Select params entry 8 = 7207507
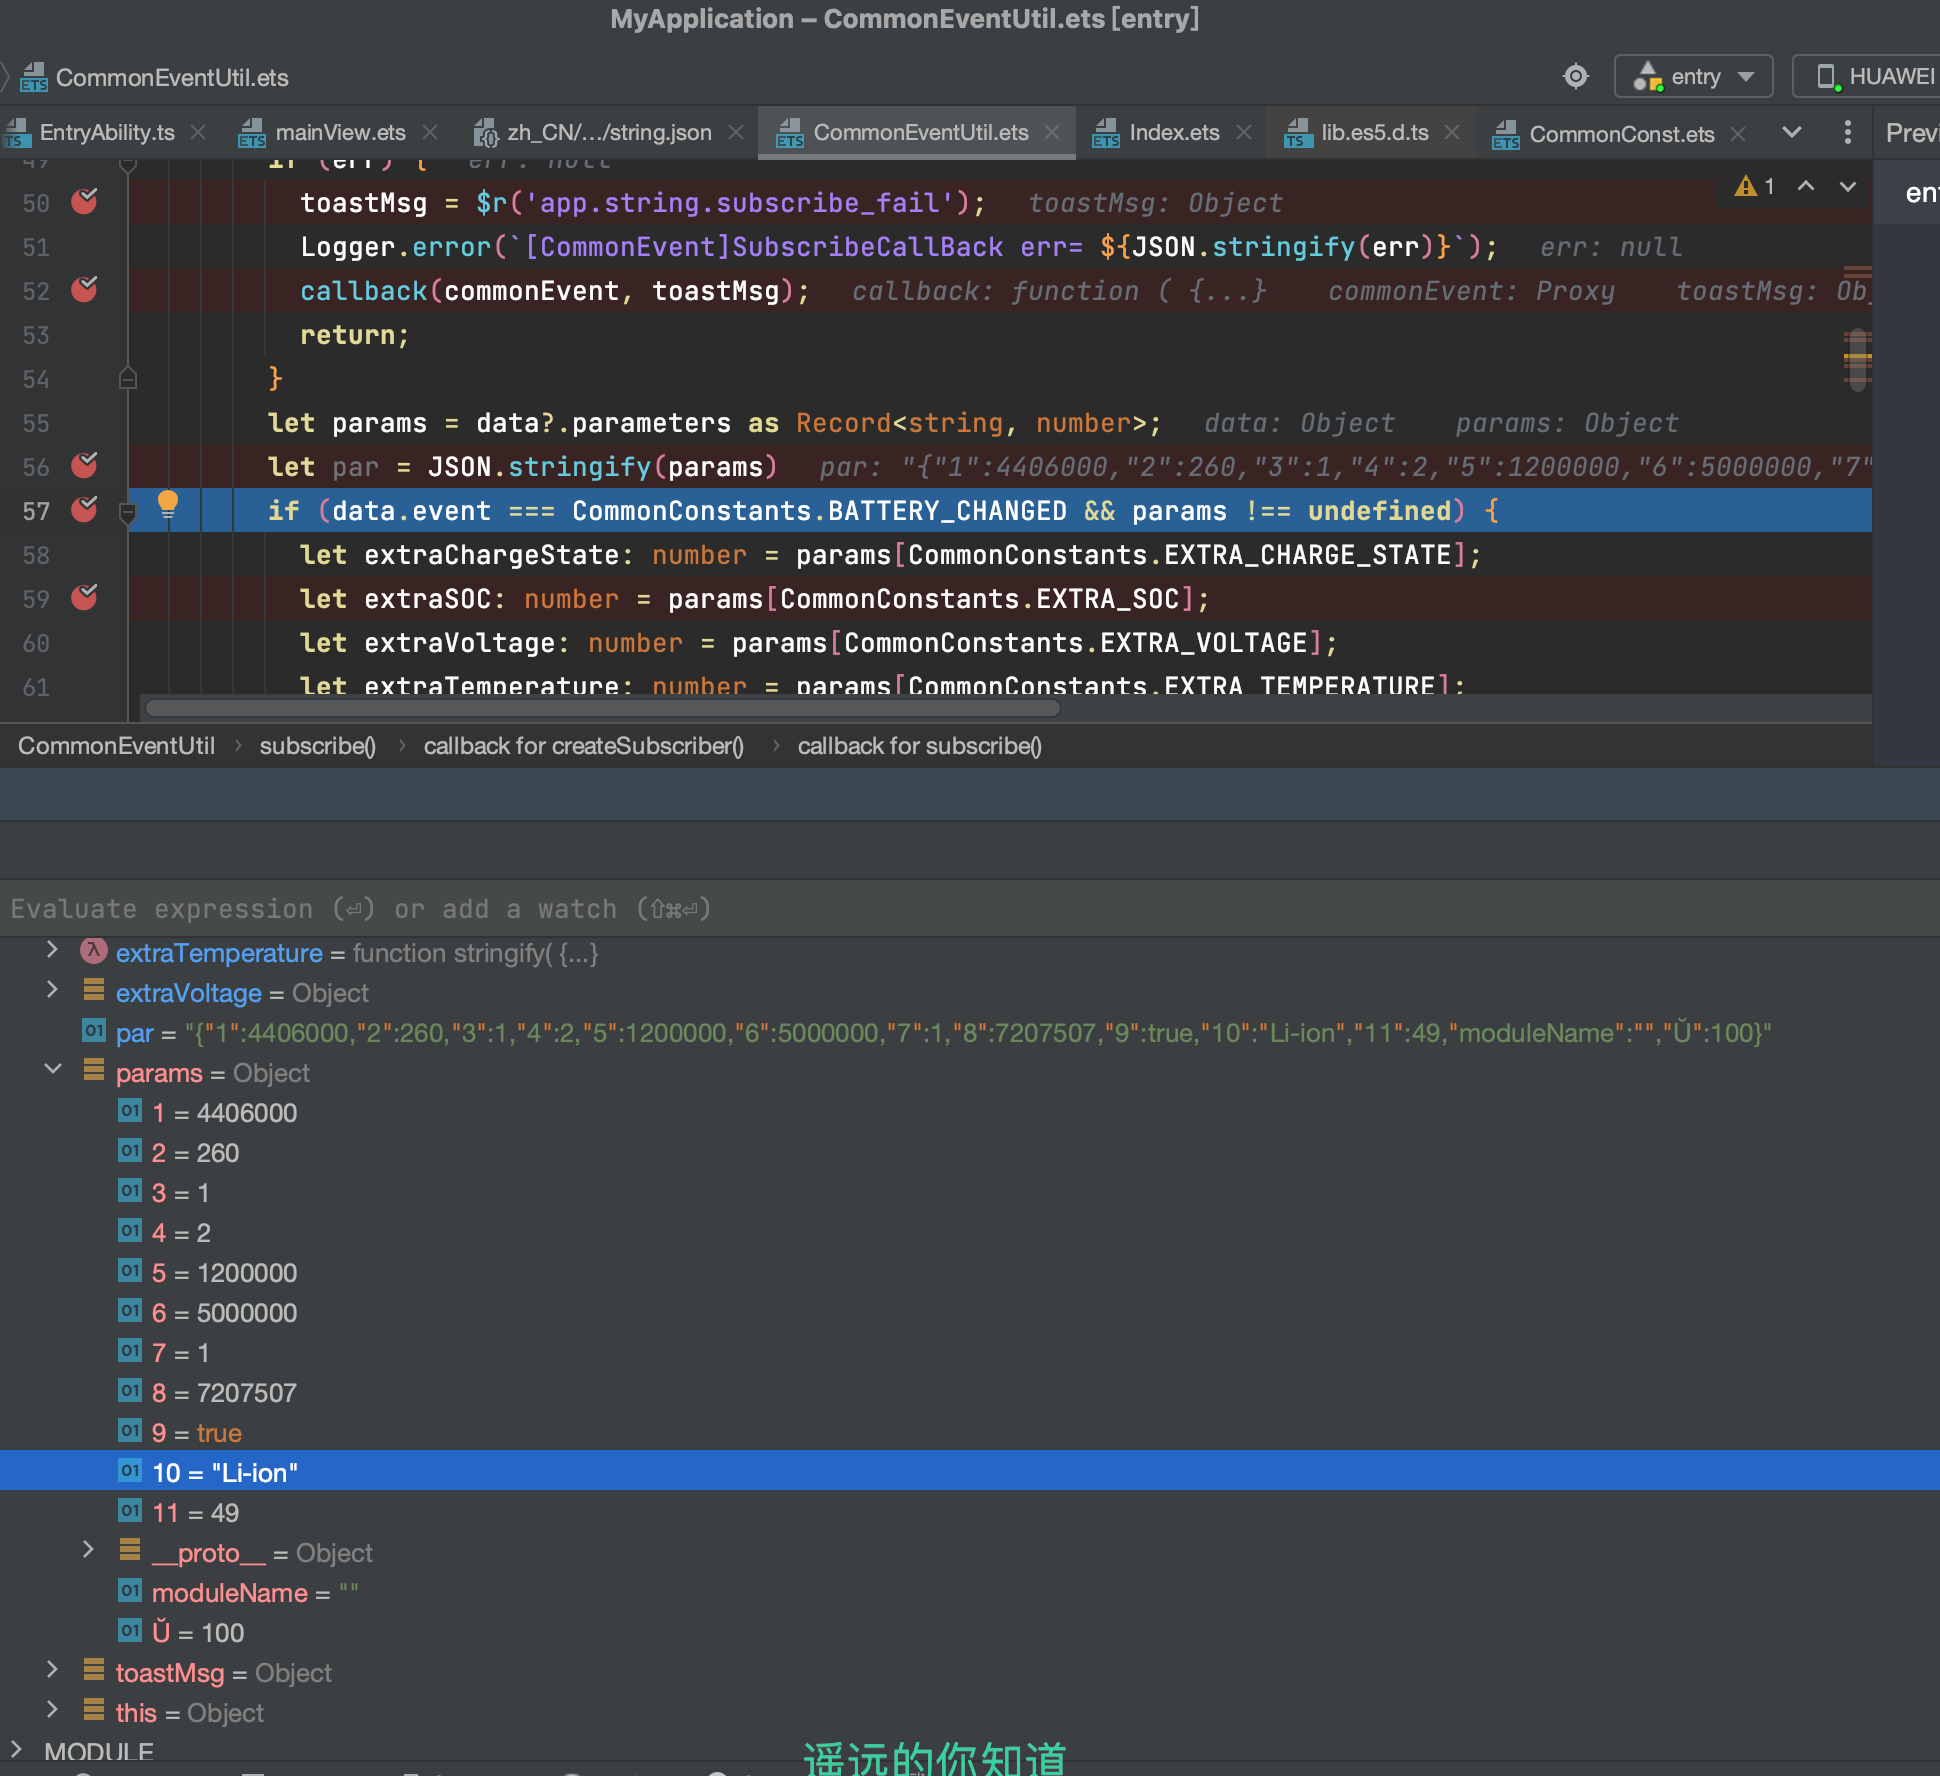The image size is (1940, 1776). (x=970, y=1393)
